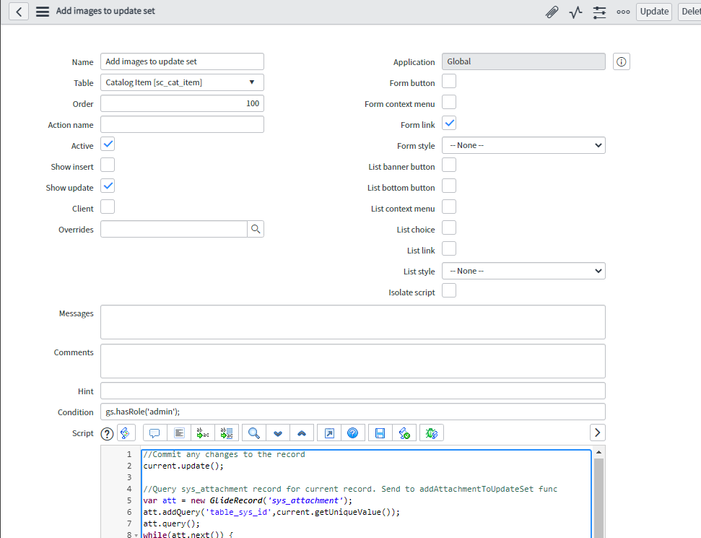Click the Replace All icon in script toolbar

[227, 433]
